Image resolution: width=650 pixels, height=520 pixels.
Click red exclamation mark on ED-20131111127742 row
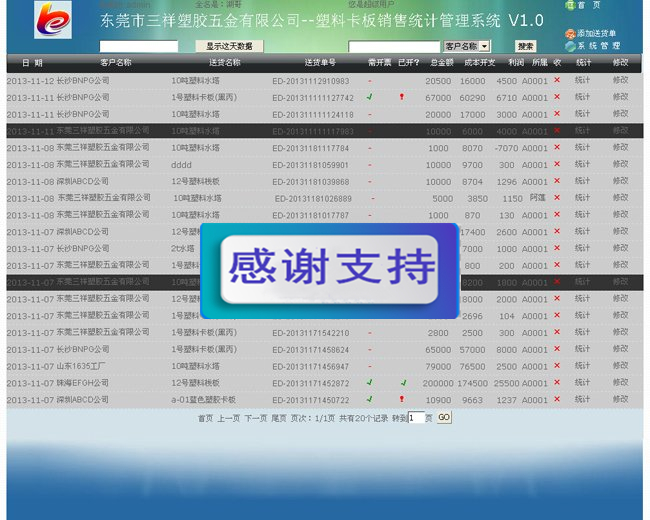tap(402, 97)
